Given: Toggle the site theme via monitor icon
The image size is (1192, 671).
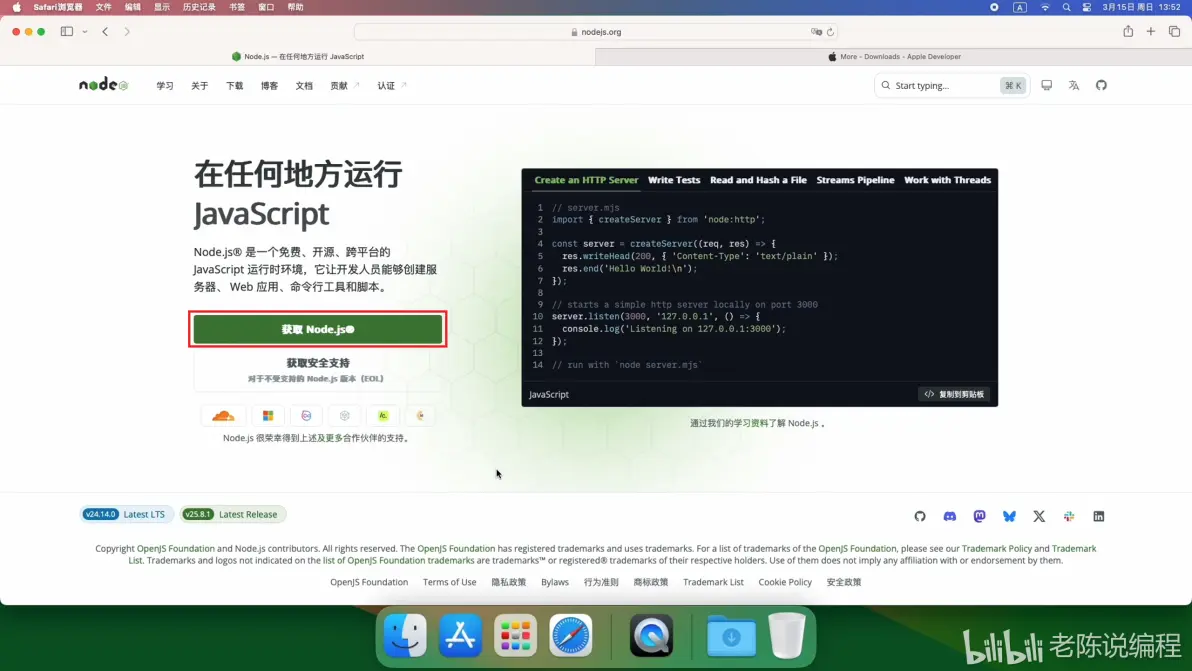Looking at the screenshot, I should point(1046,85).
